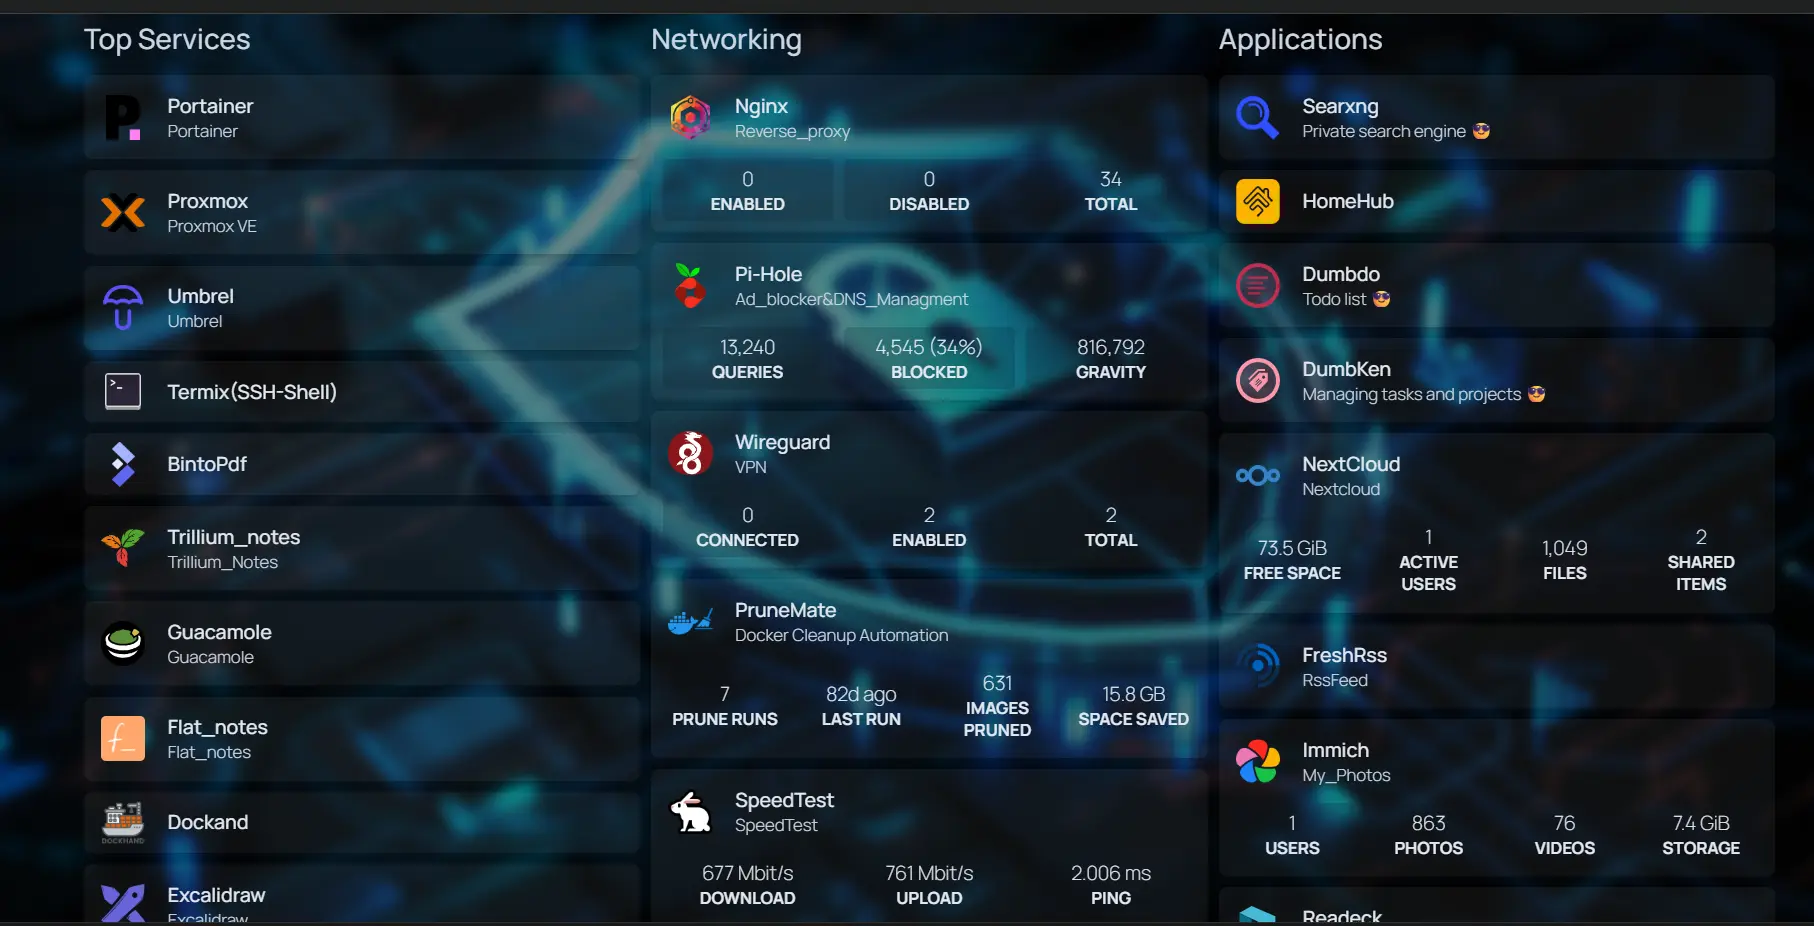Collapse the Applications group heading
This screenshot has height=926, width=1814.
pyautogui.click(x=1300, y=40)
